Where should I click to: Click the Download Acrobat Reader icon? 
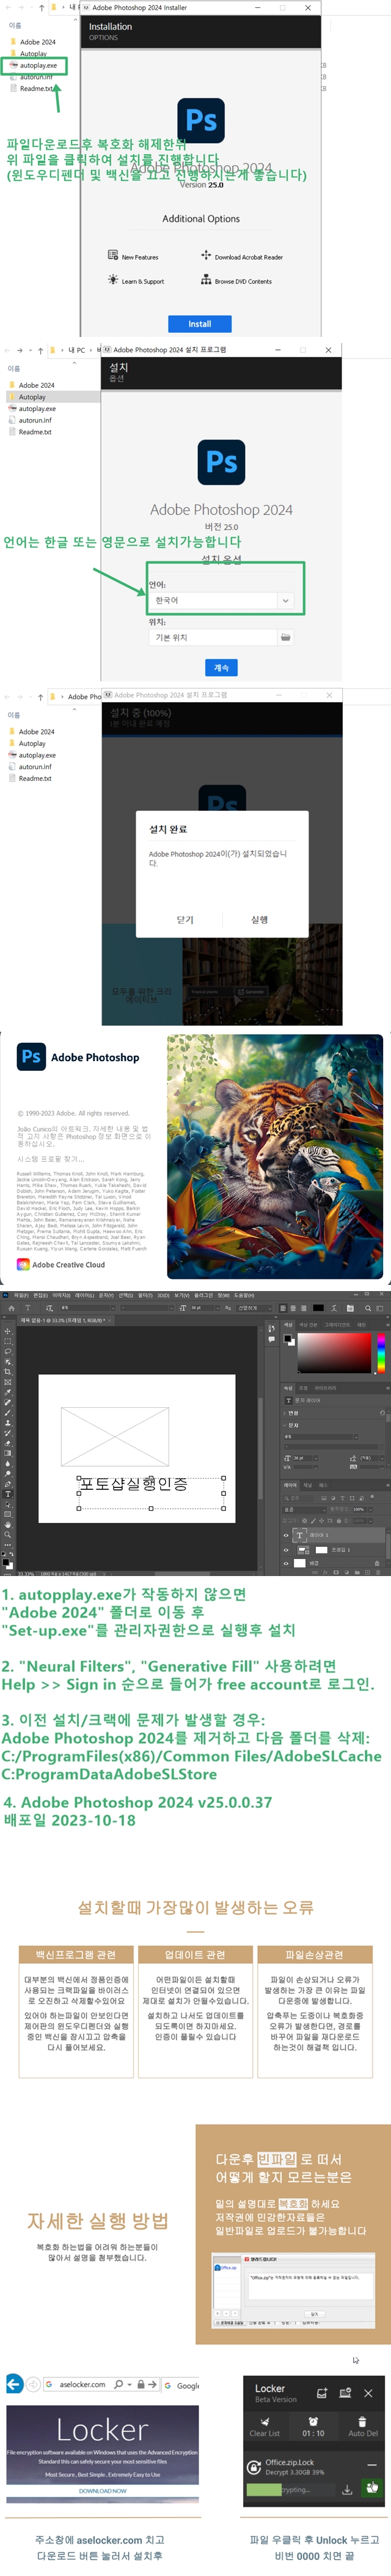pos(206,256)
